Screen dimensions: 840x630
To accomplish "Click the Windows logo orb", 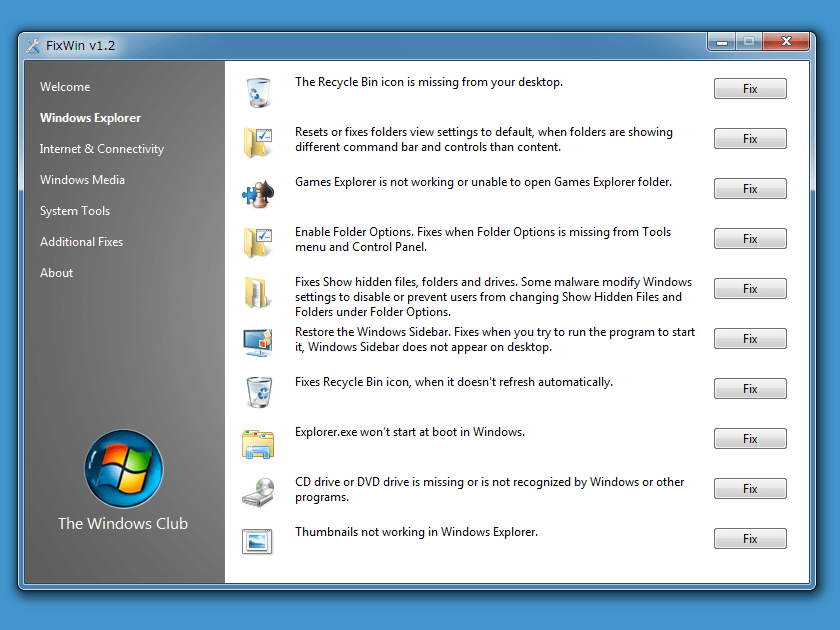I will [x=124, y=469].
